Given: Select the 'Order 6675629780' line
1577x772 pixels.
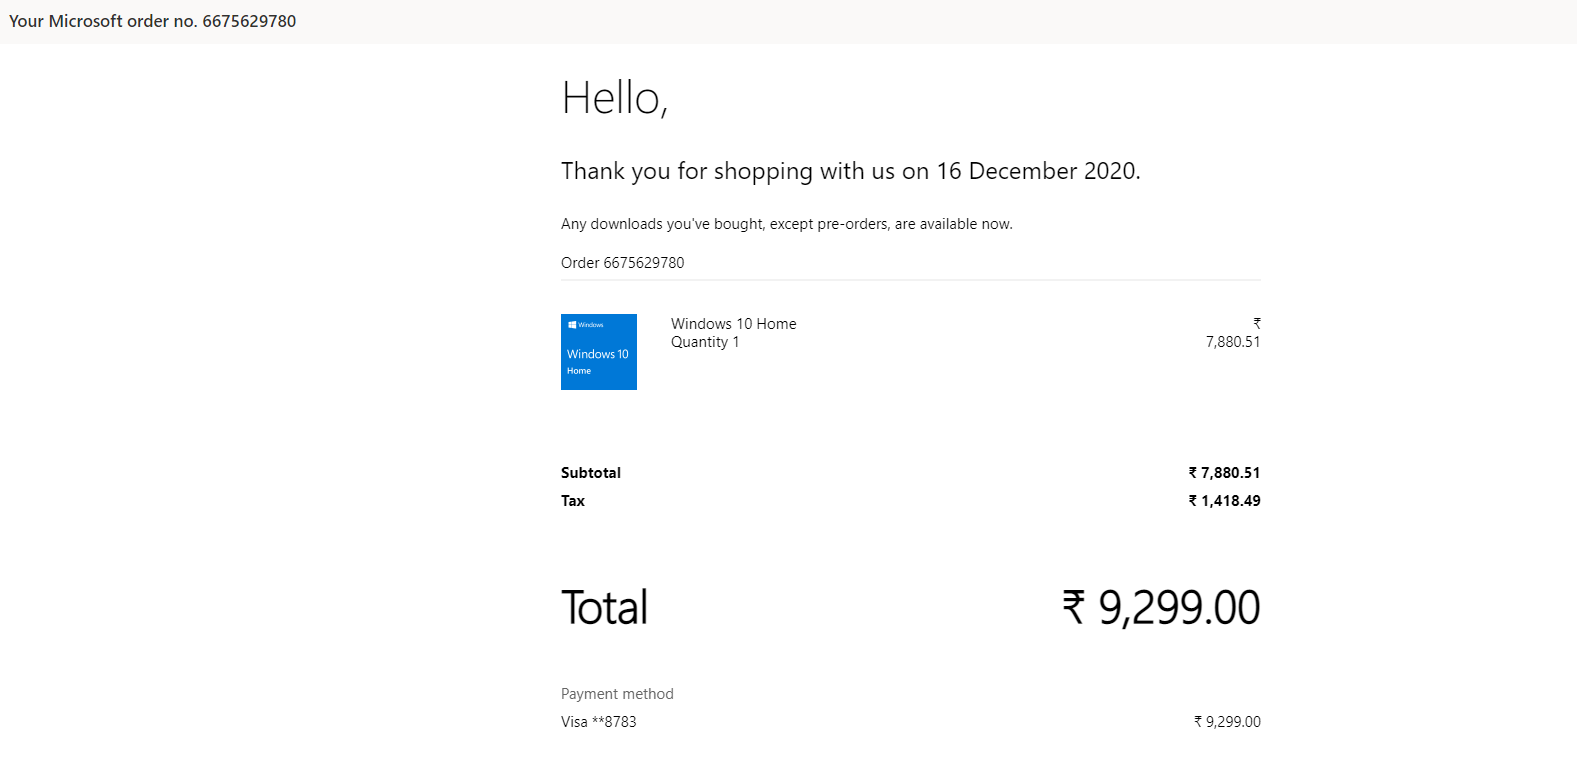Looking at the screenshot, I should 622,263.
